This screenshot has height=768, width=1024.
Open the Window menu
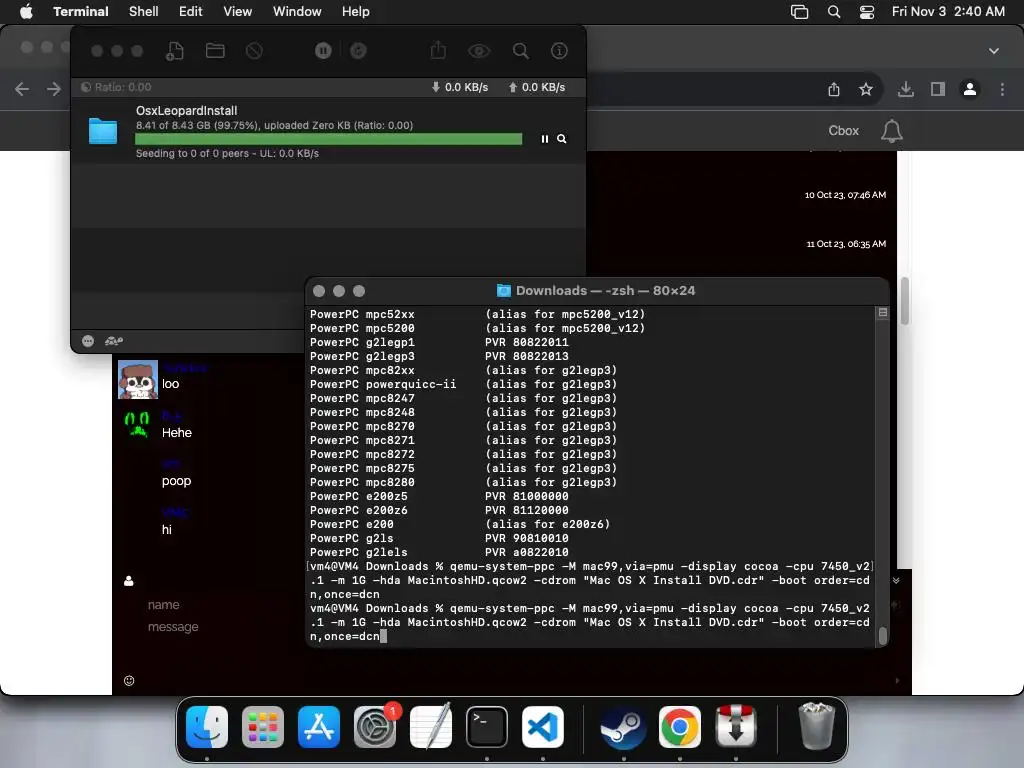pyautogui.click(x=297, y=12)
